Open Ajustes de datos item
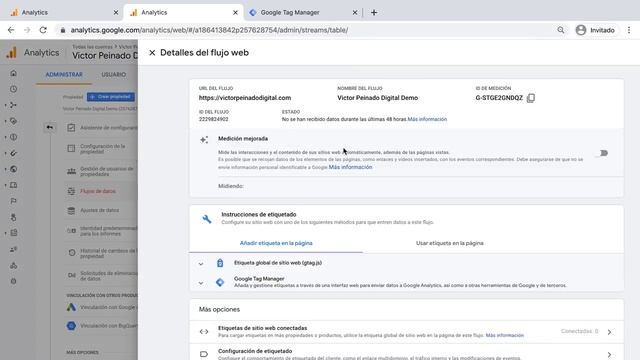The image size is (640, 360). (x=100, y=211)
